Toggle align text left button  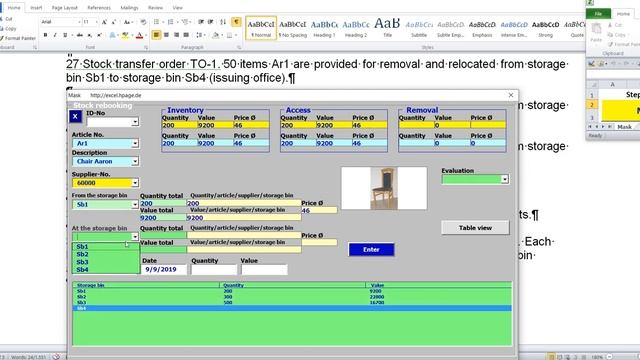point(156,35)
